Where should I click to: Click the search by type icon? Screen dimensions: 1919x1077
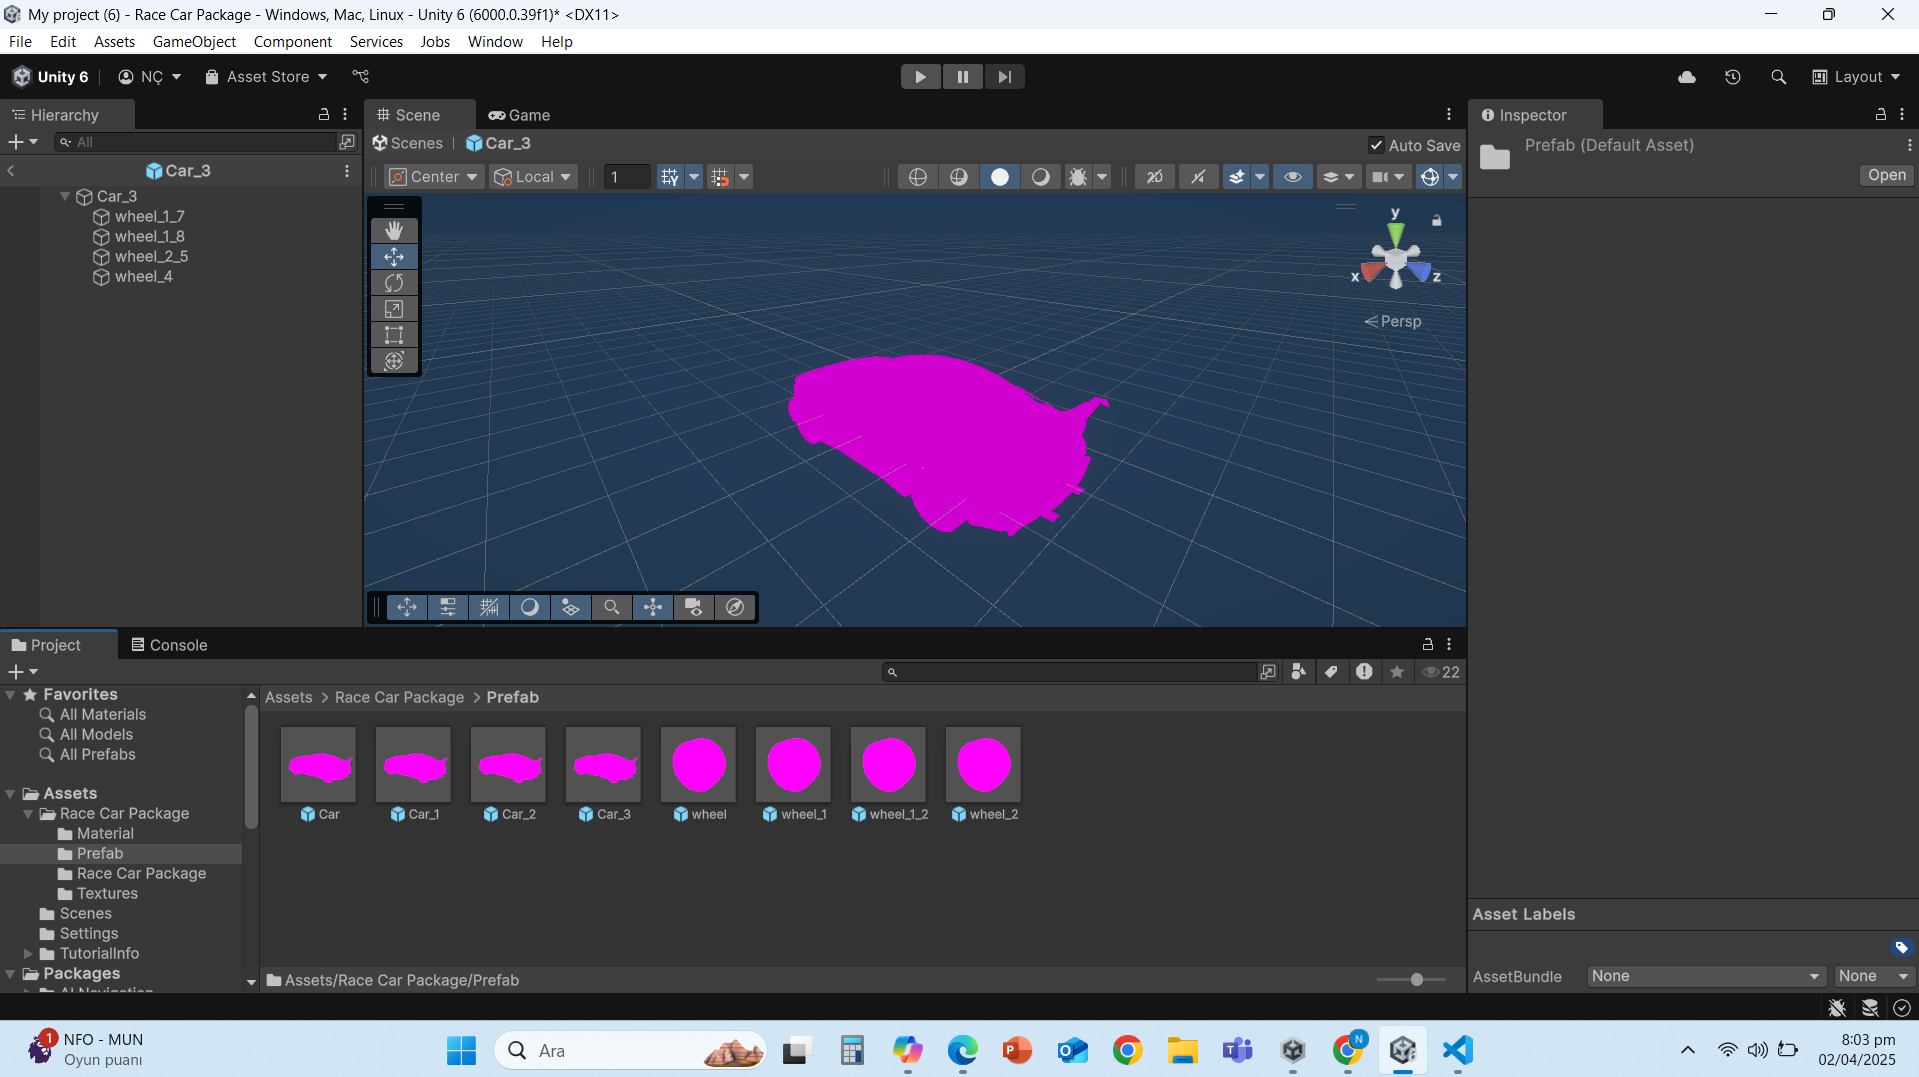[x=1298, y=672]
